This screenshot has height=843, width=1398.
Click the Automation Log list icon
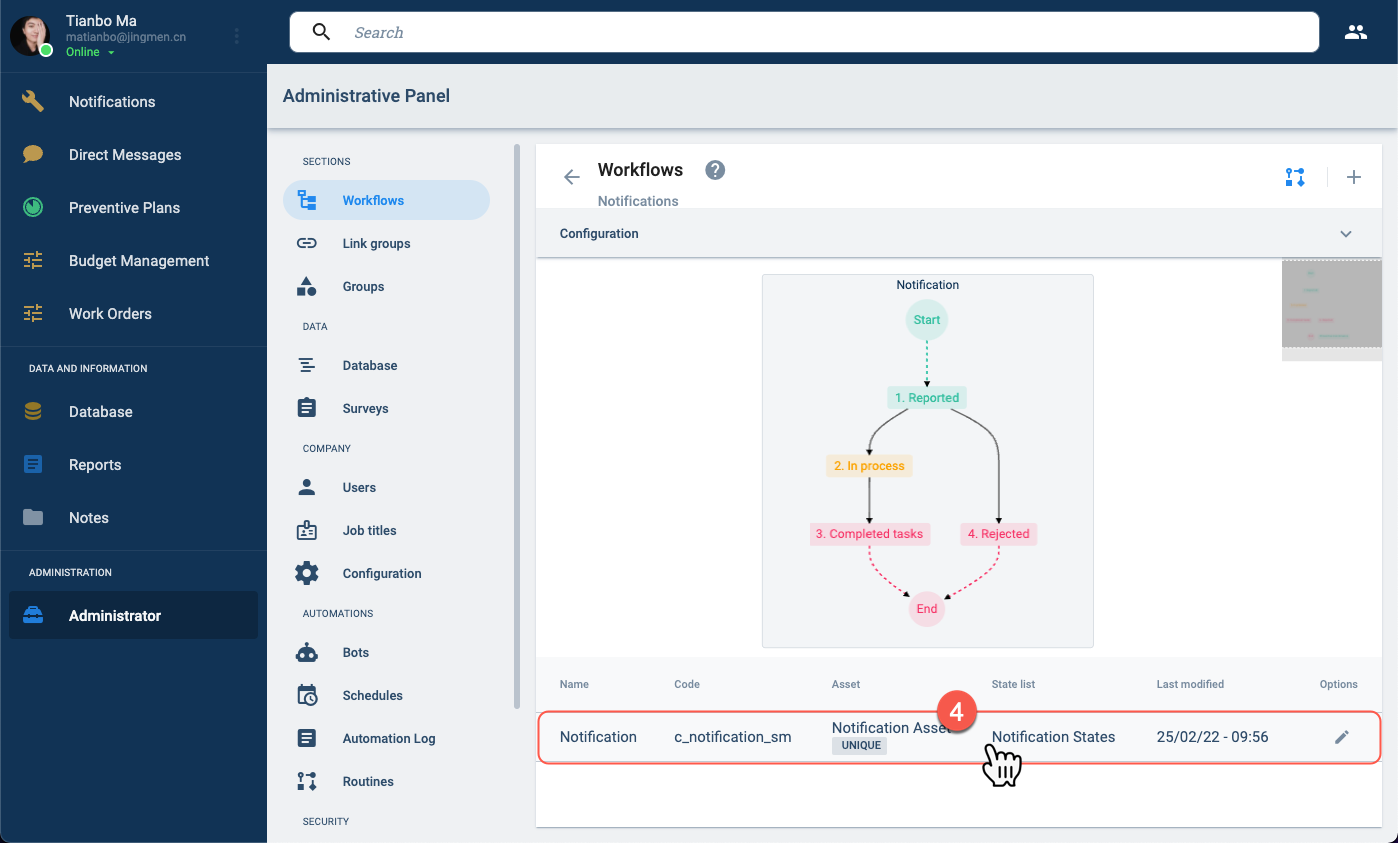[x=307, y=738]
